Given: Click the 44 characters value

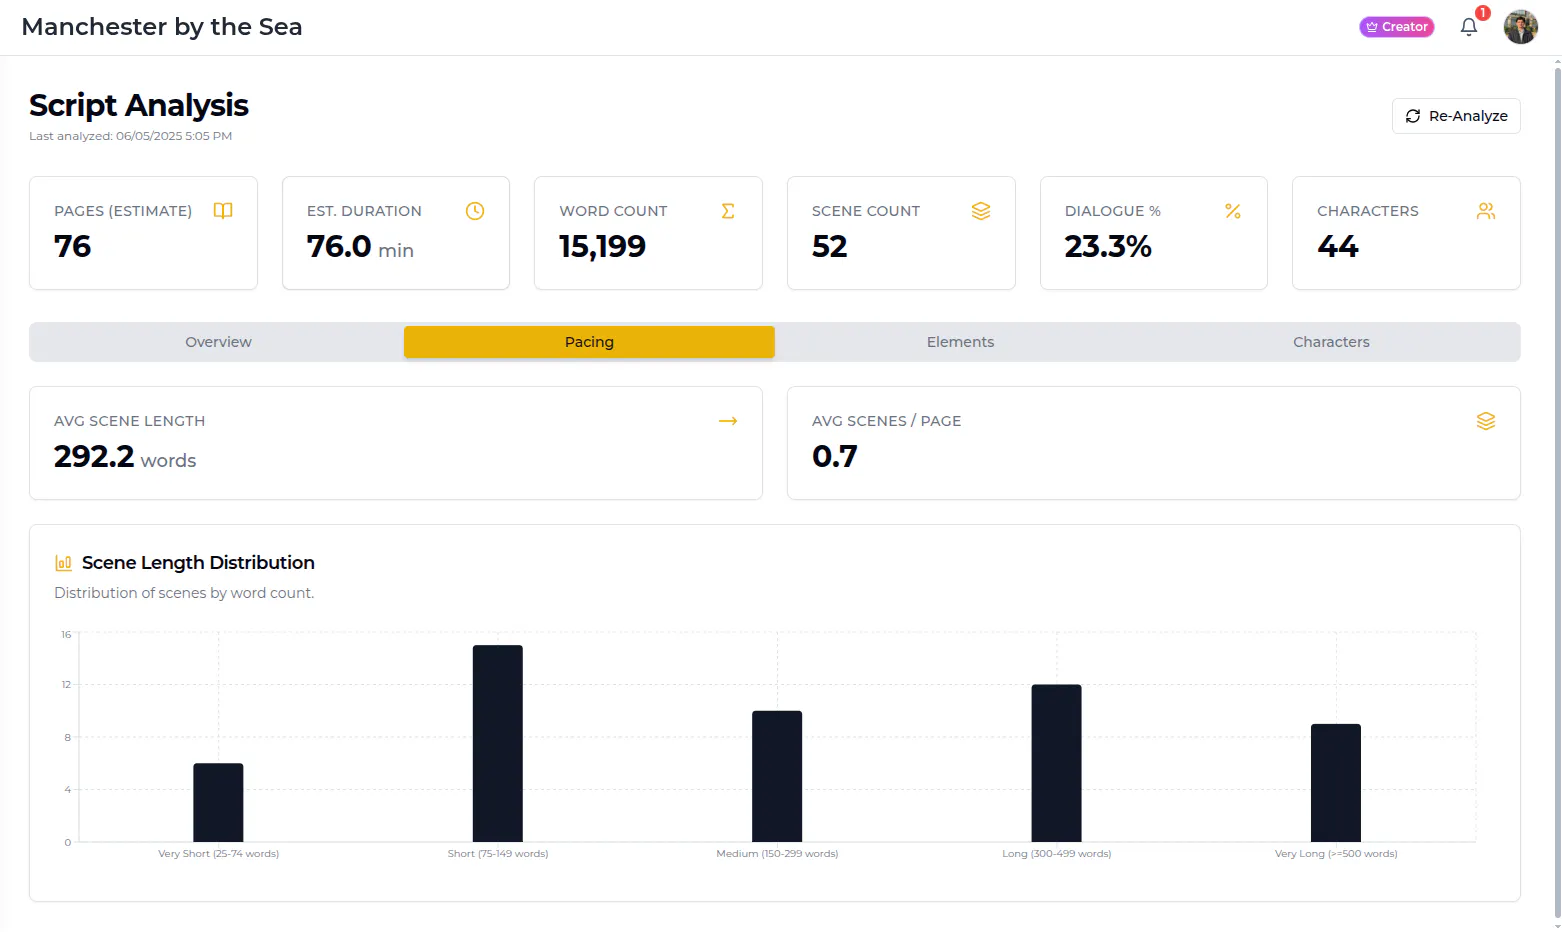Looking at the screenshot, I should click(x=1338, y=246).
